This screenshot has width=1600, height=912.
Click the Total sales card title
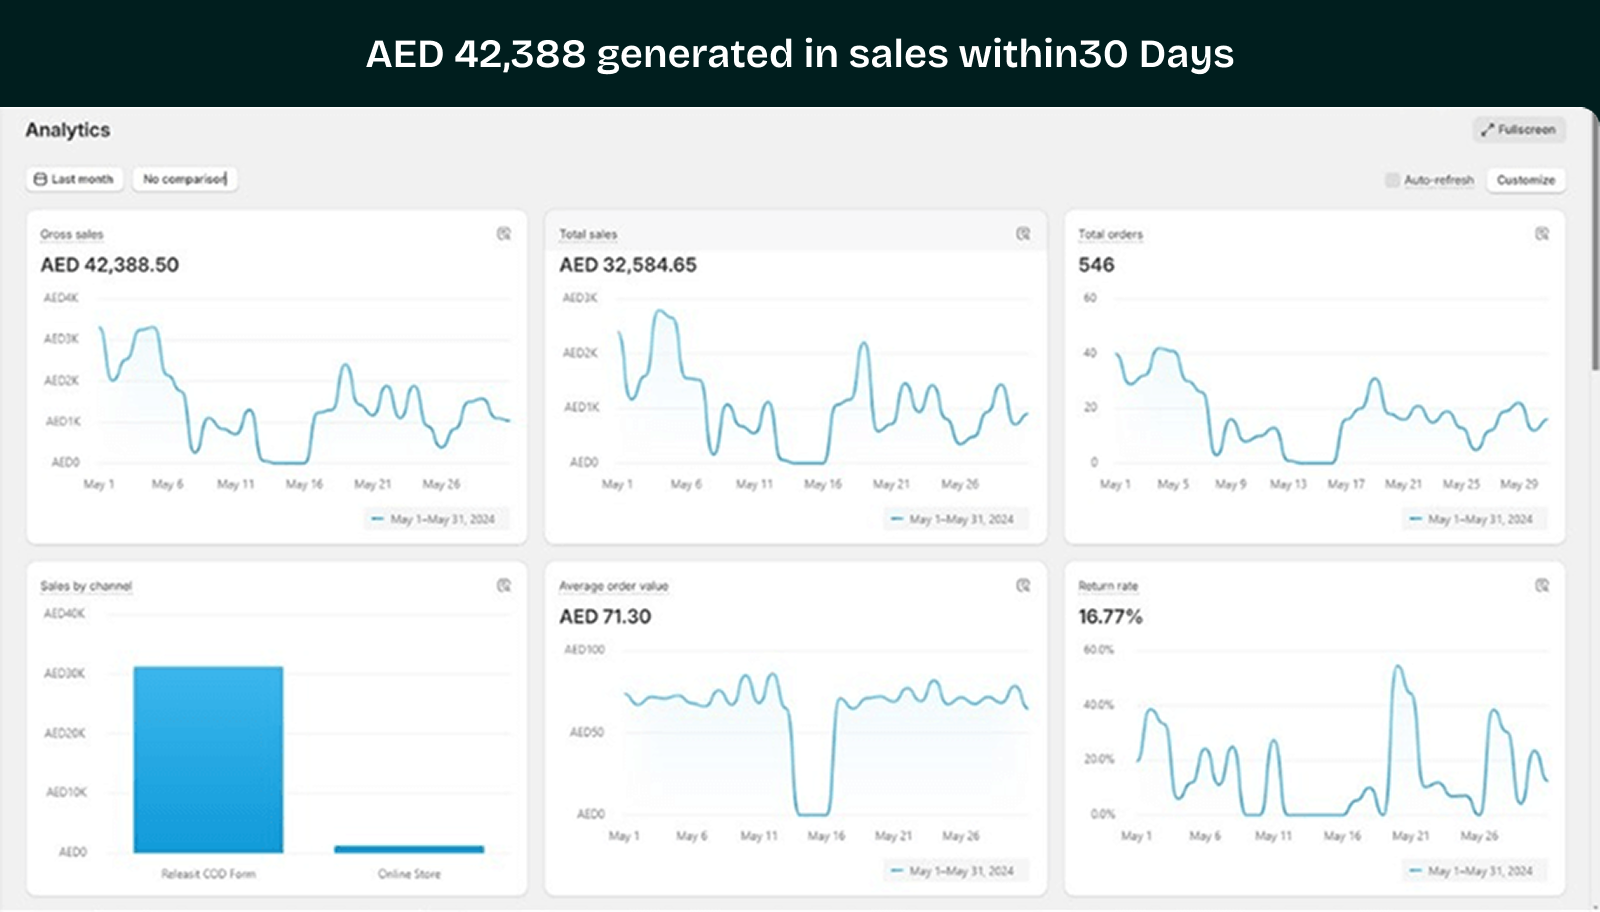click(588, 234)
